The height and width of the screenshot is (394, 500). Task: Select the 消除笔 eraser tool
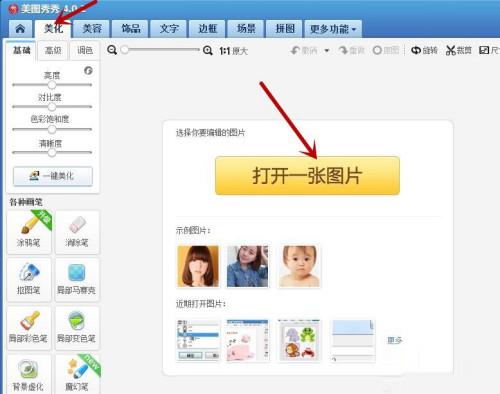point(77,232)
